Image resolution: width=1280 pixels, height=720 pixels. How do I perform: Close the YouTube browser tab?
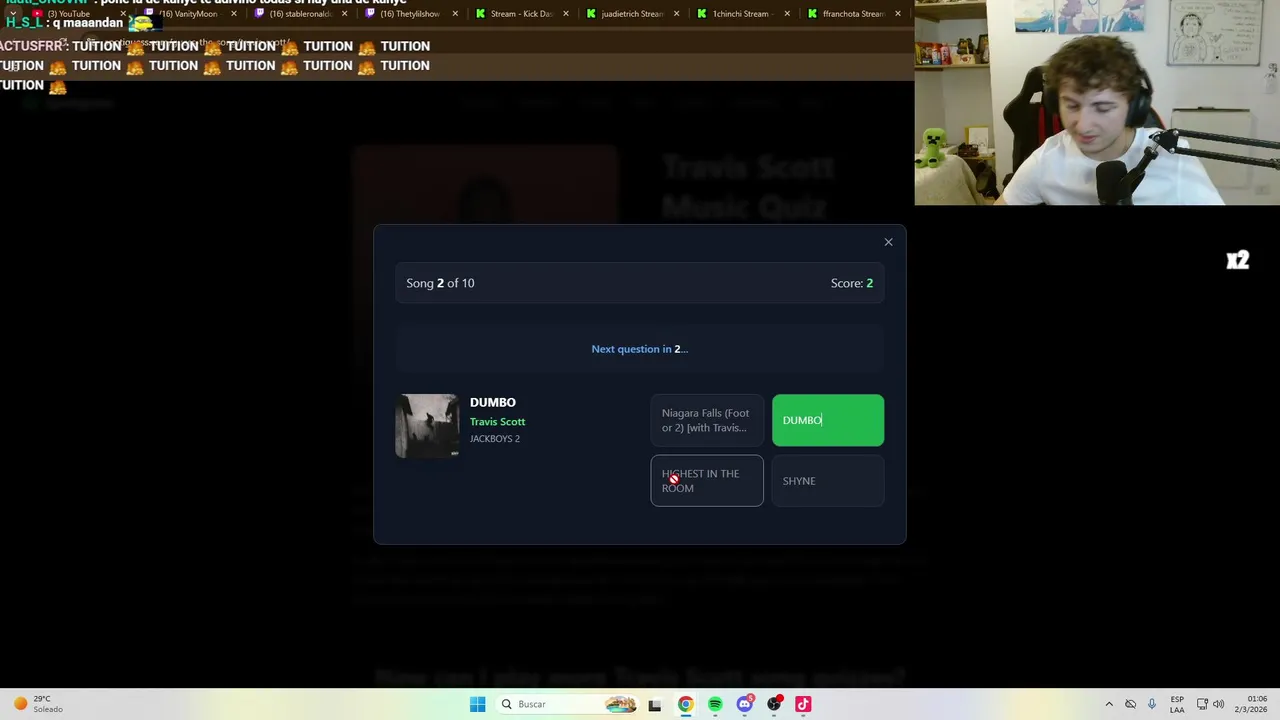coord(123,14)
